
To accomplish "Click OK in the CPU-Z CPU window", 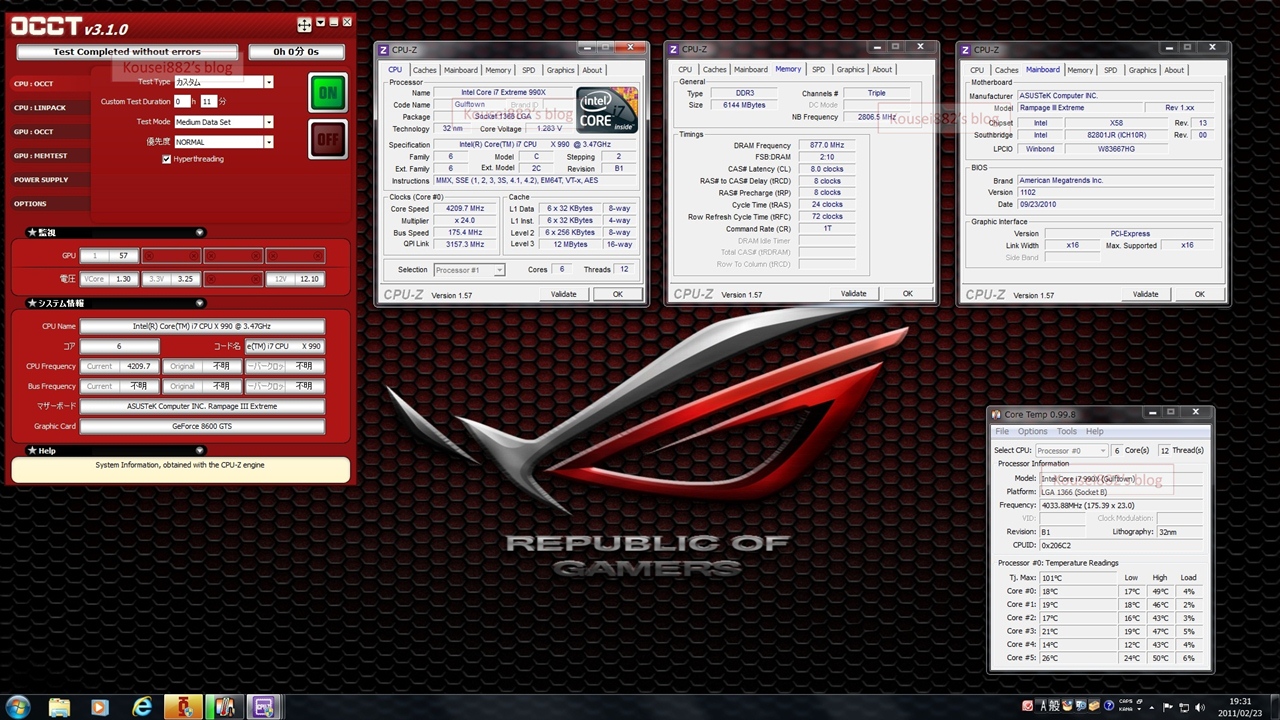I will 618,294.
